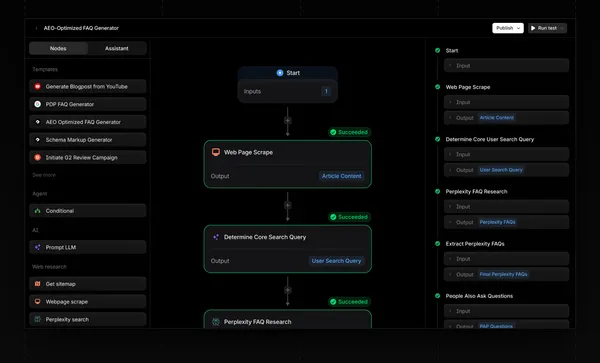Click the G2 icon on Initiate G2 Review Campaign
This screenshot has width=600, height=363.
click(x=38, y=158)
